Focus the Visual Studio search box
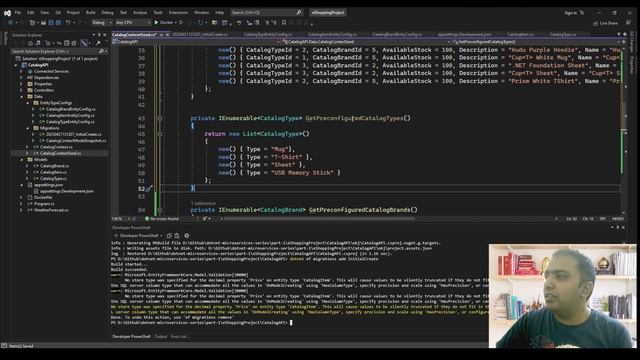 [266, 13]
